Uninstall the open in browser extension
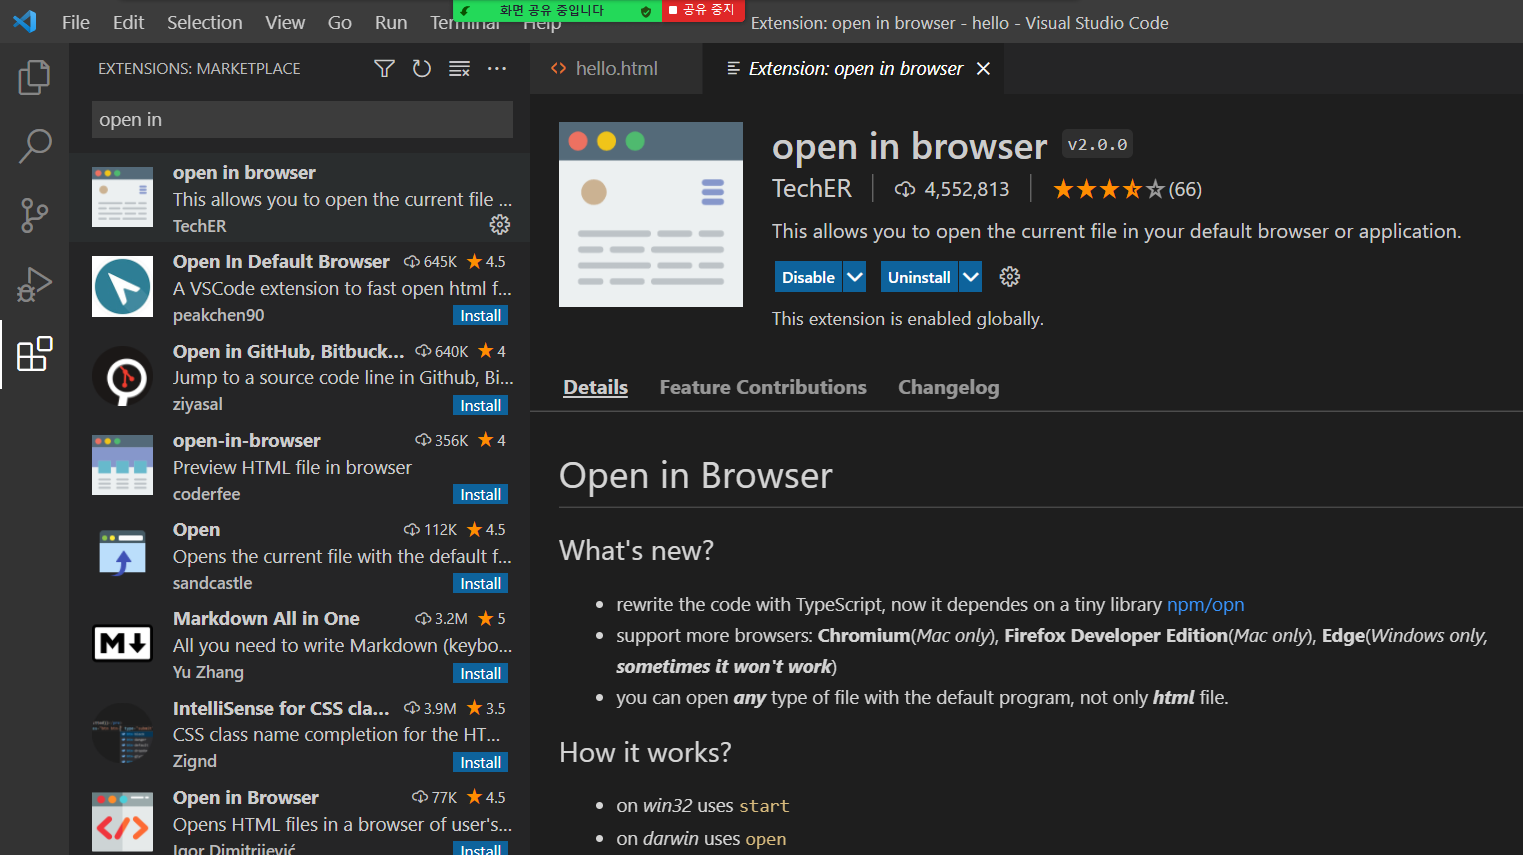This screenshot has width=1523, height=855. (x=919, y=277)
